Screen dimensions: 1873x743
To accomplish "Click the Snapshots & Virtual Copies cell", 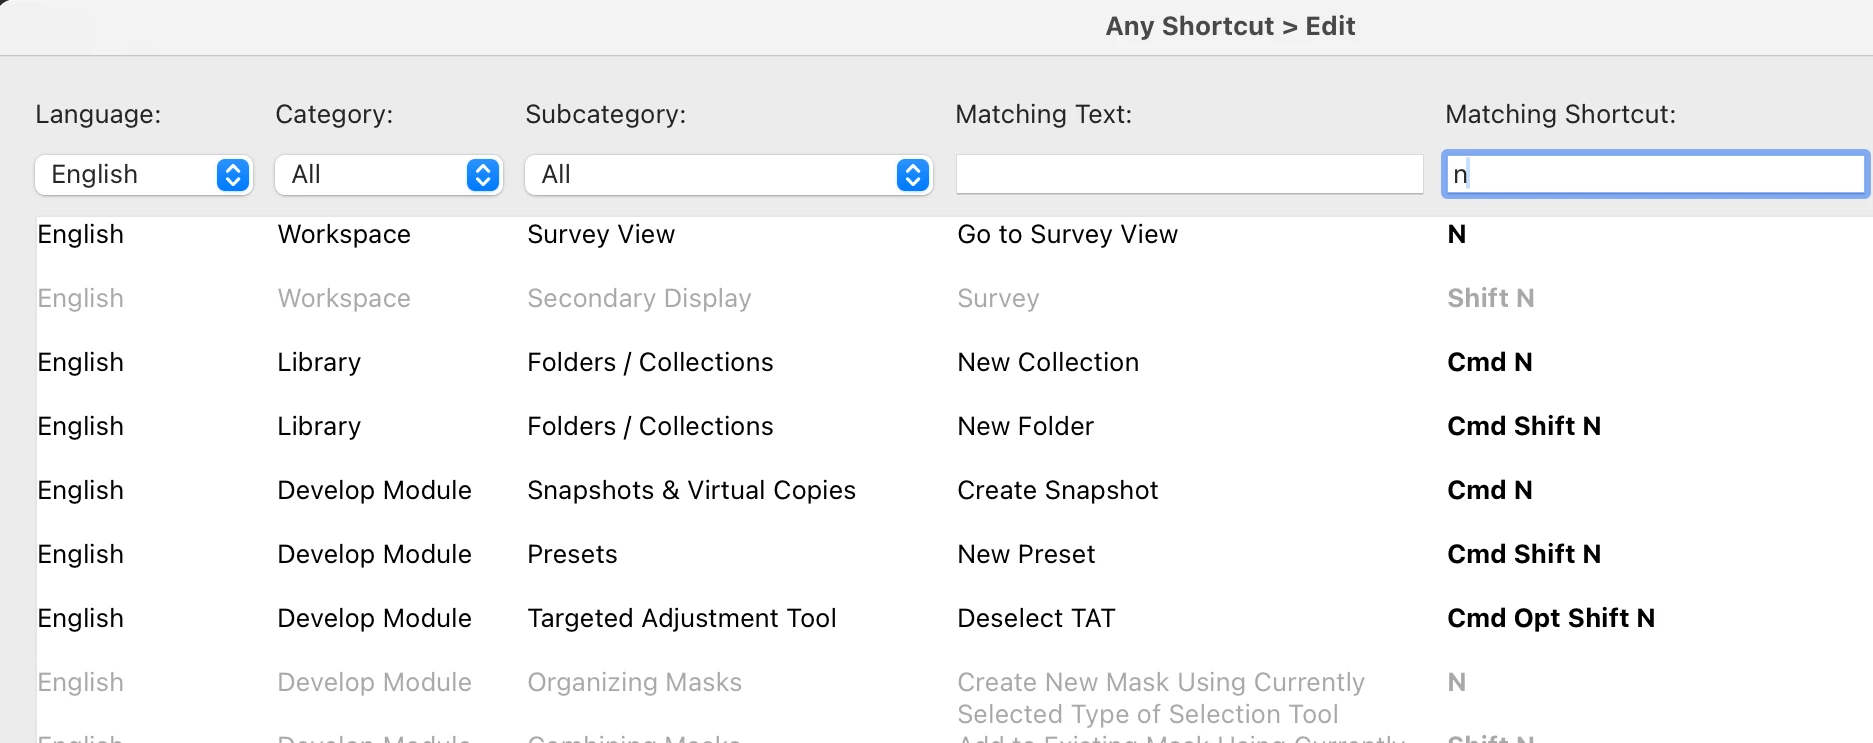I will pyautogui.click(x=691, y=491).
